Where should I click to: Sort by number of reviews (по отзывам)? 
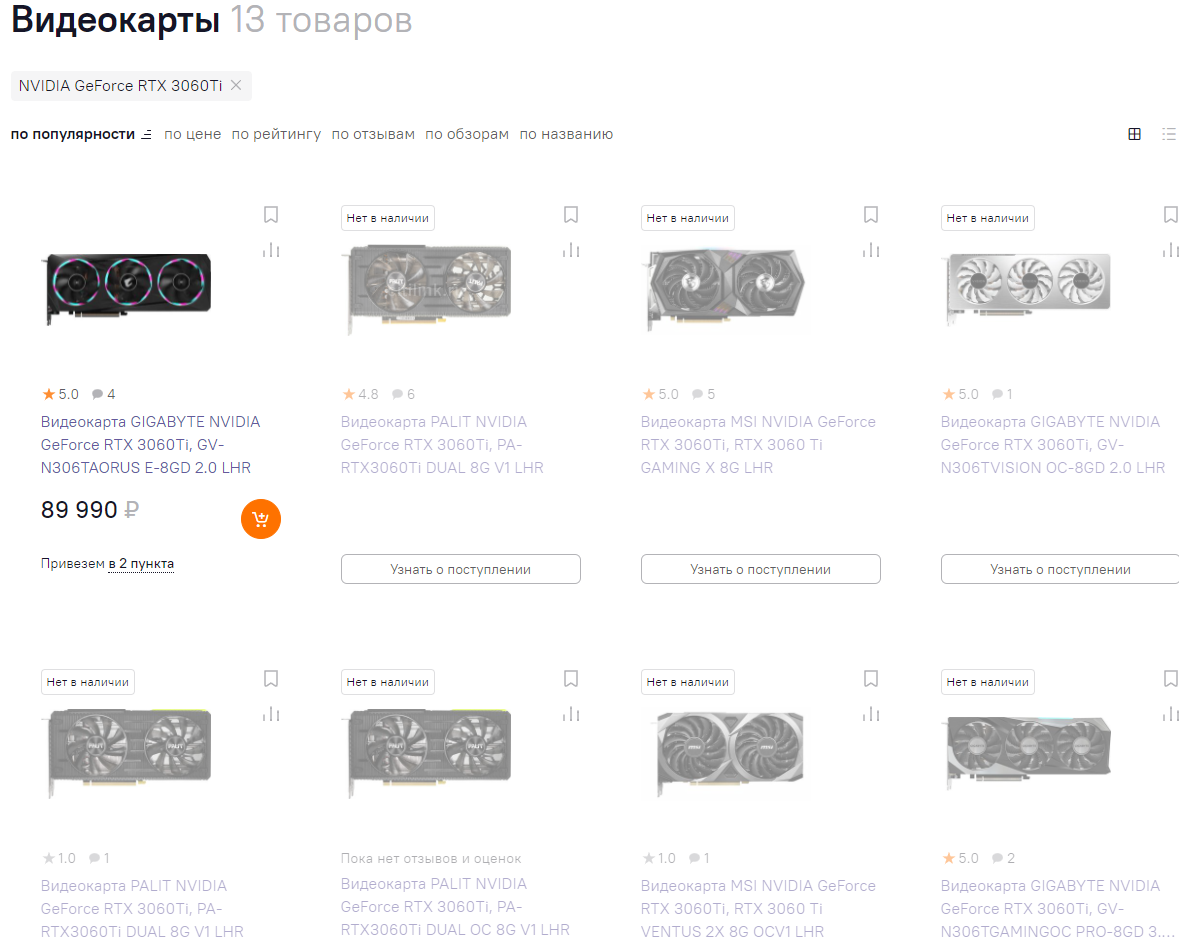pos(373,134)
